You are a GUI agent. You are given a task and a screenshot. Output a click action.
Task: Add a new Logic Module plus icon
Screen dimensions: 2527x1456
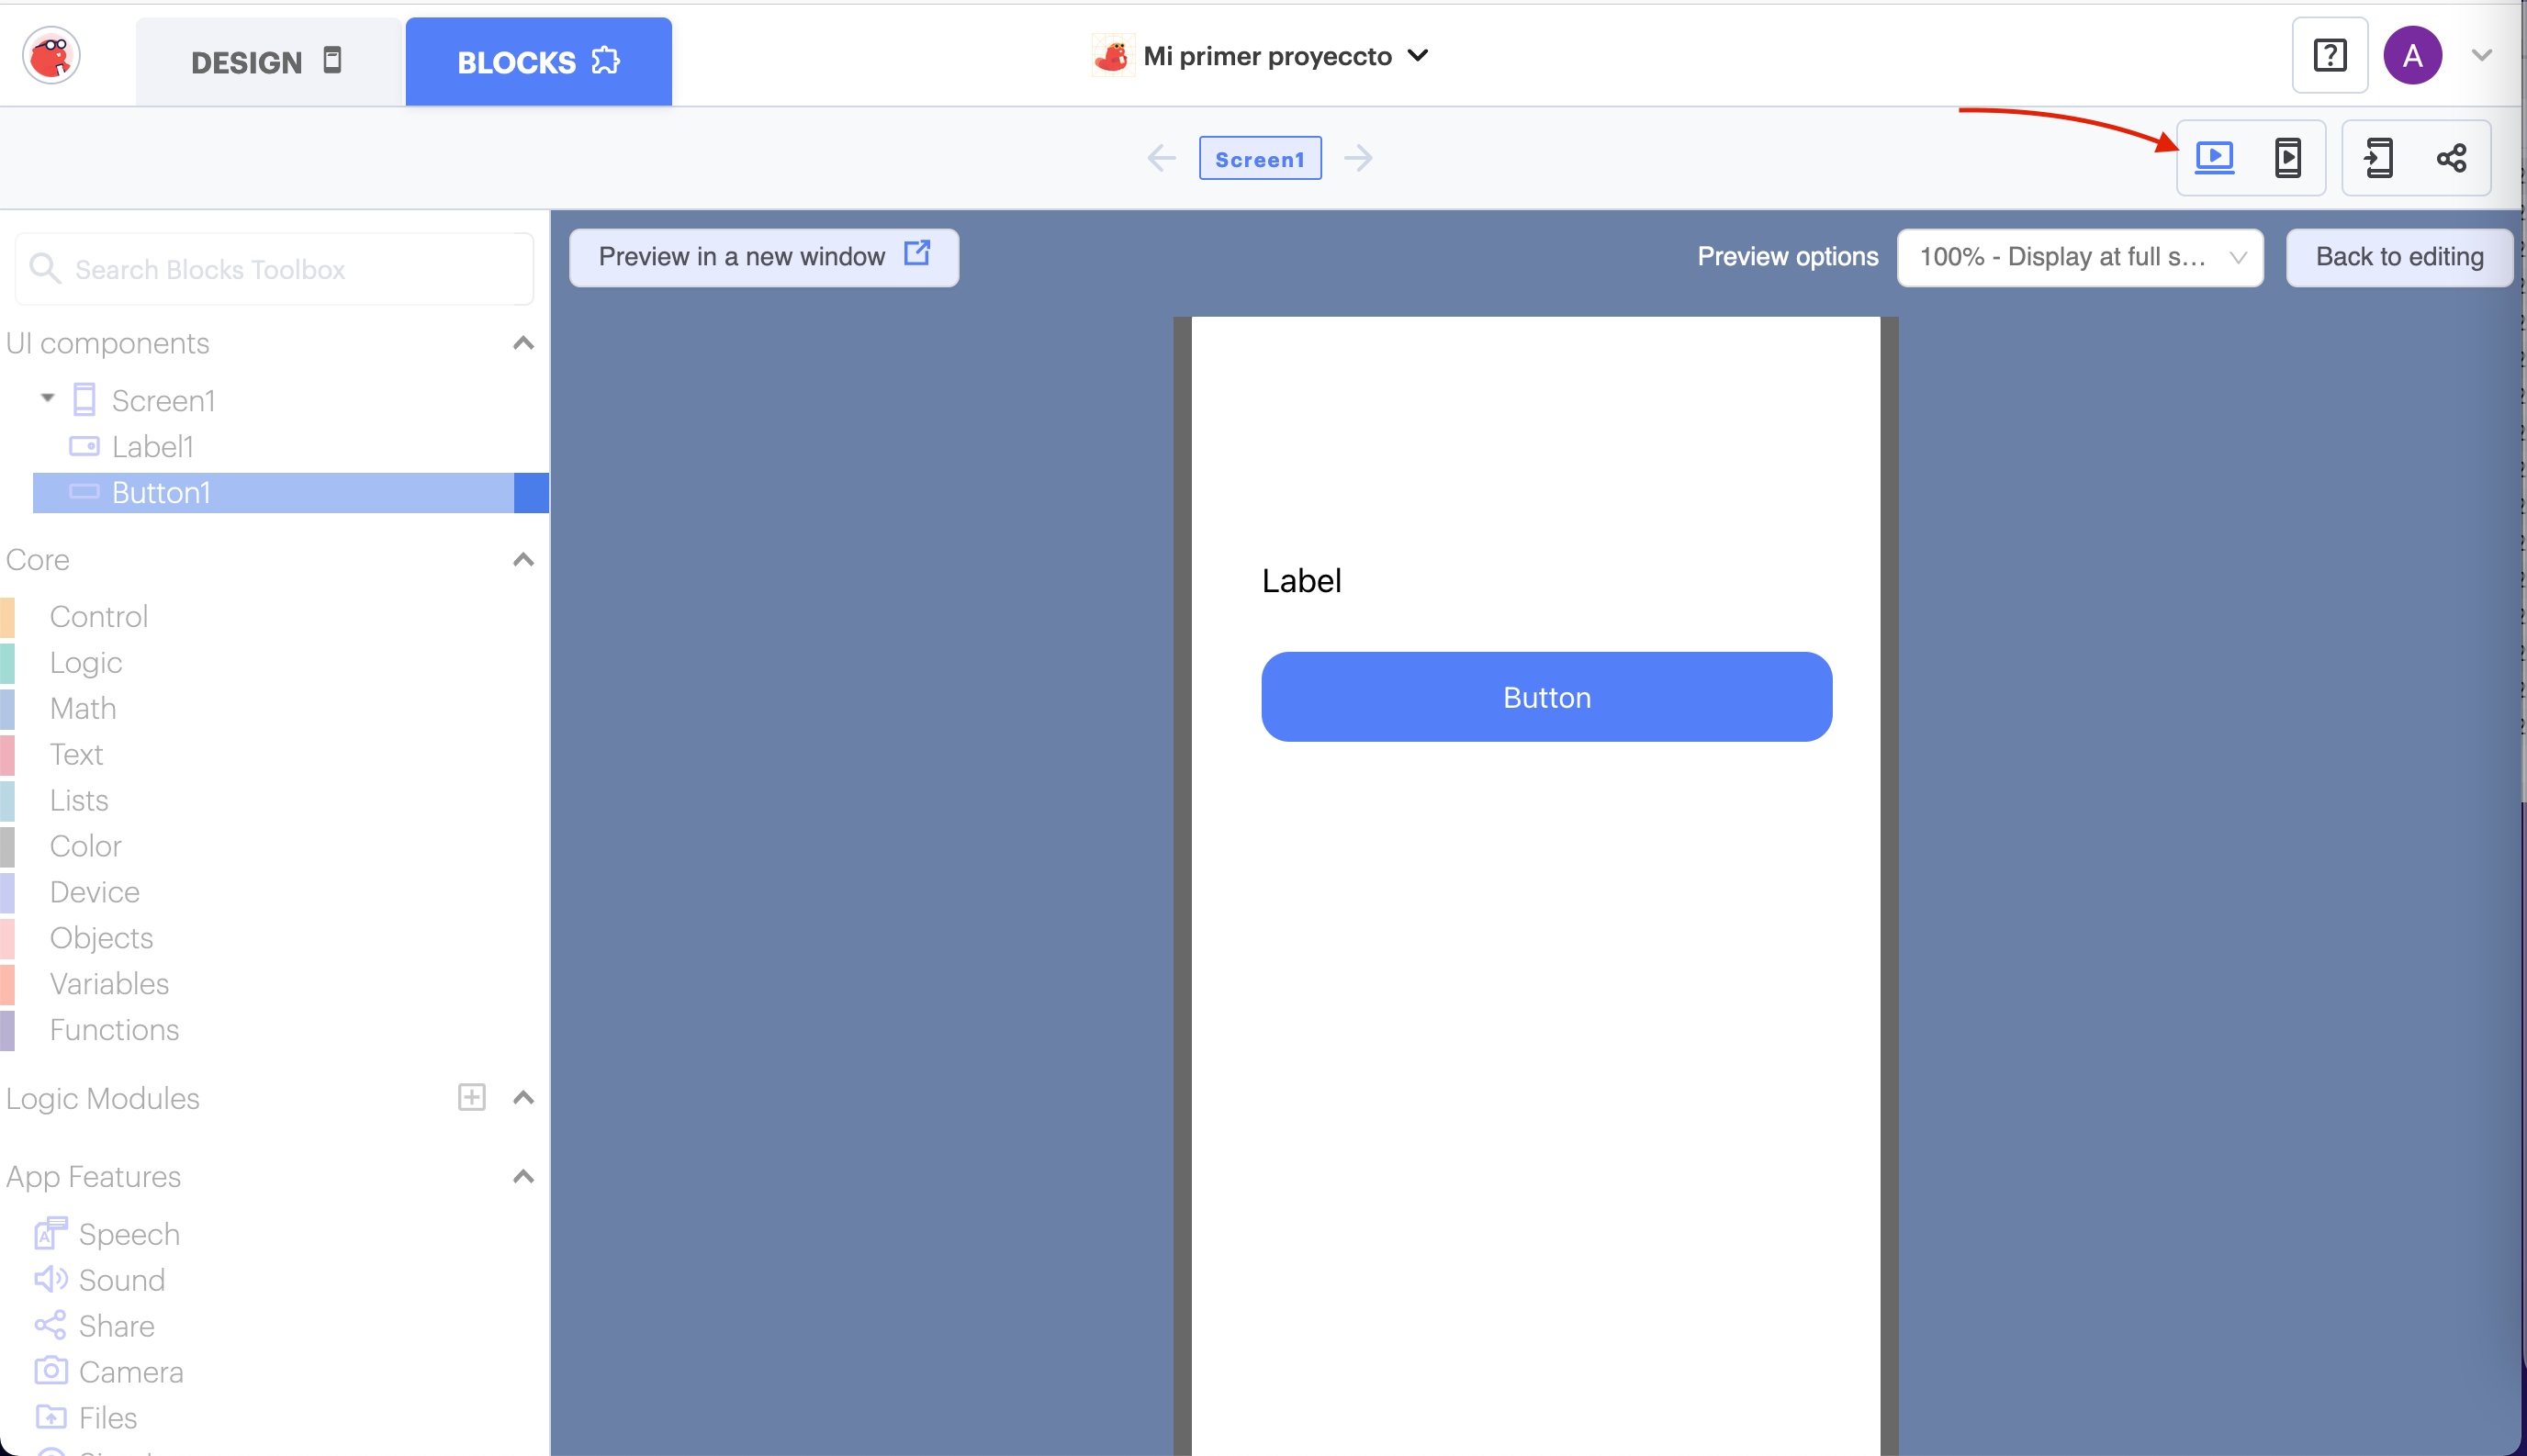471,1097
